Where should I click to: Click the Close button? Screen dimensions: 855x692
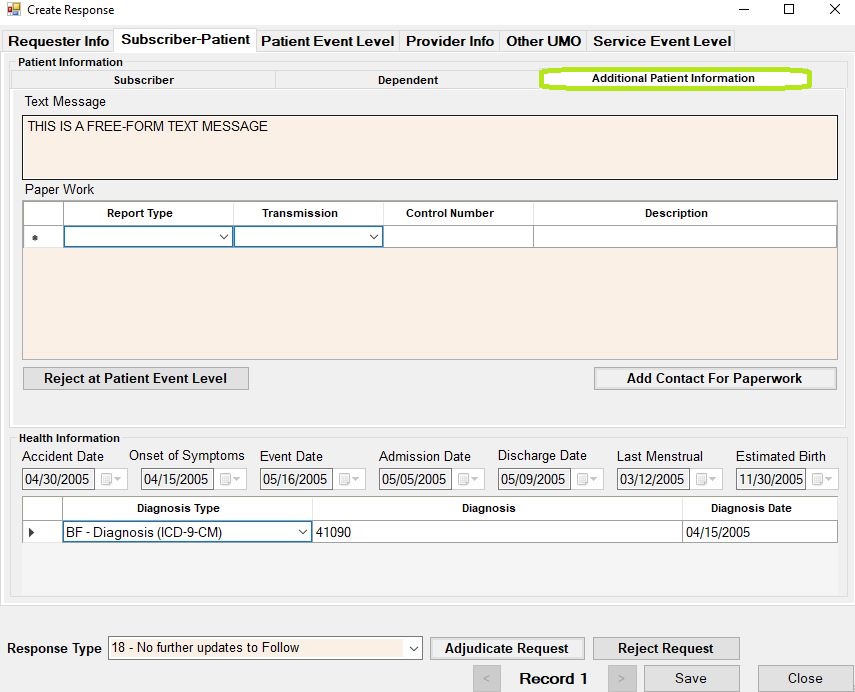tap(805, 678)
